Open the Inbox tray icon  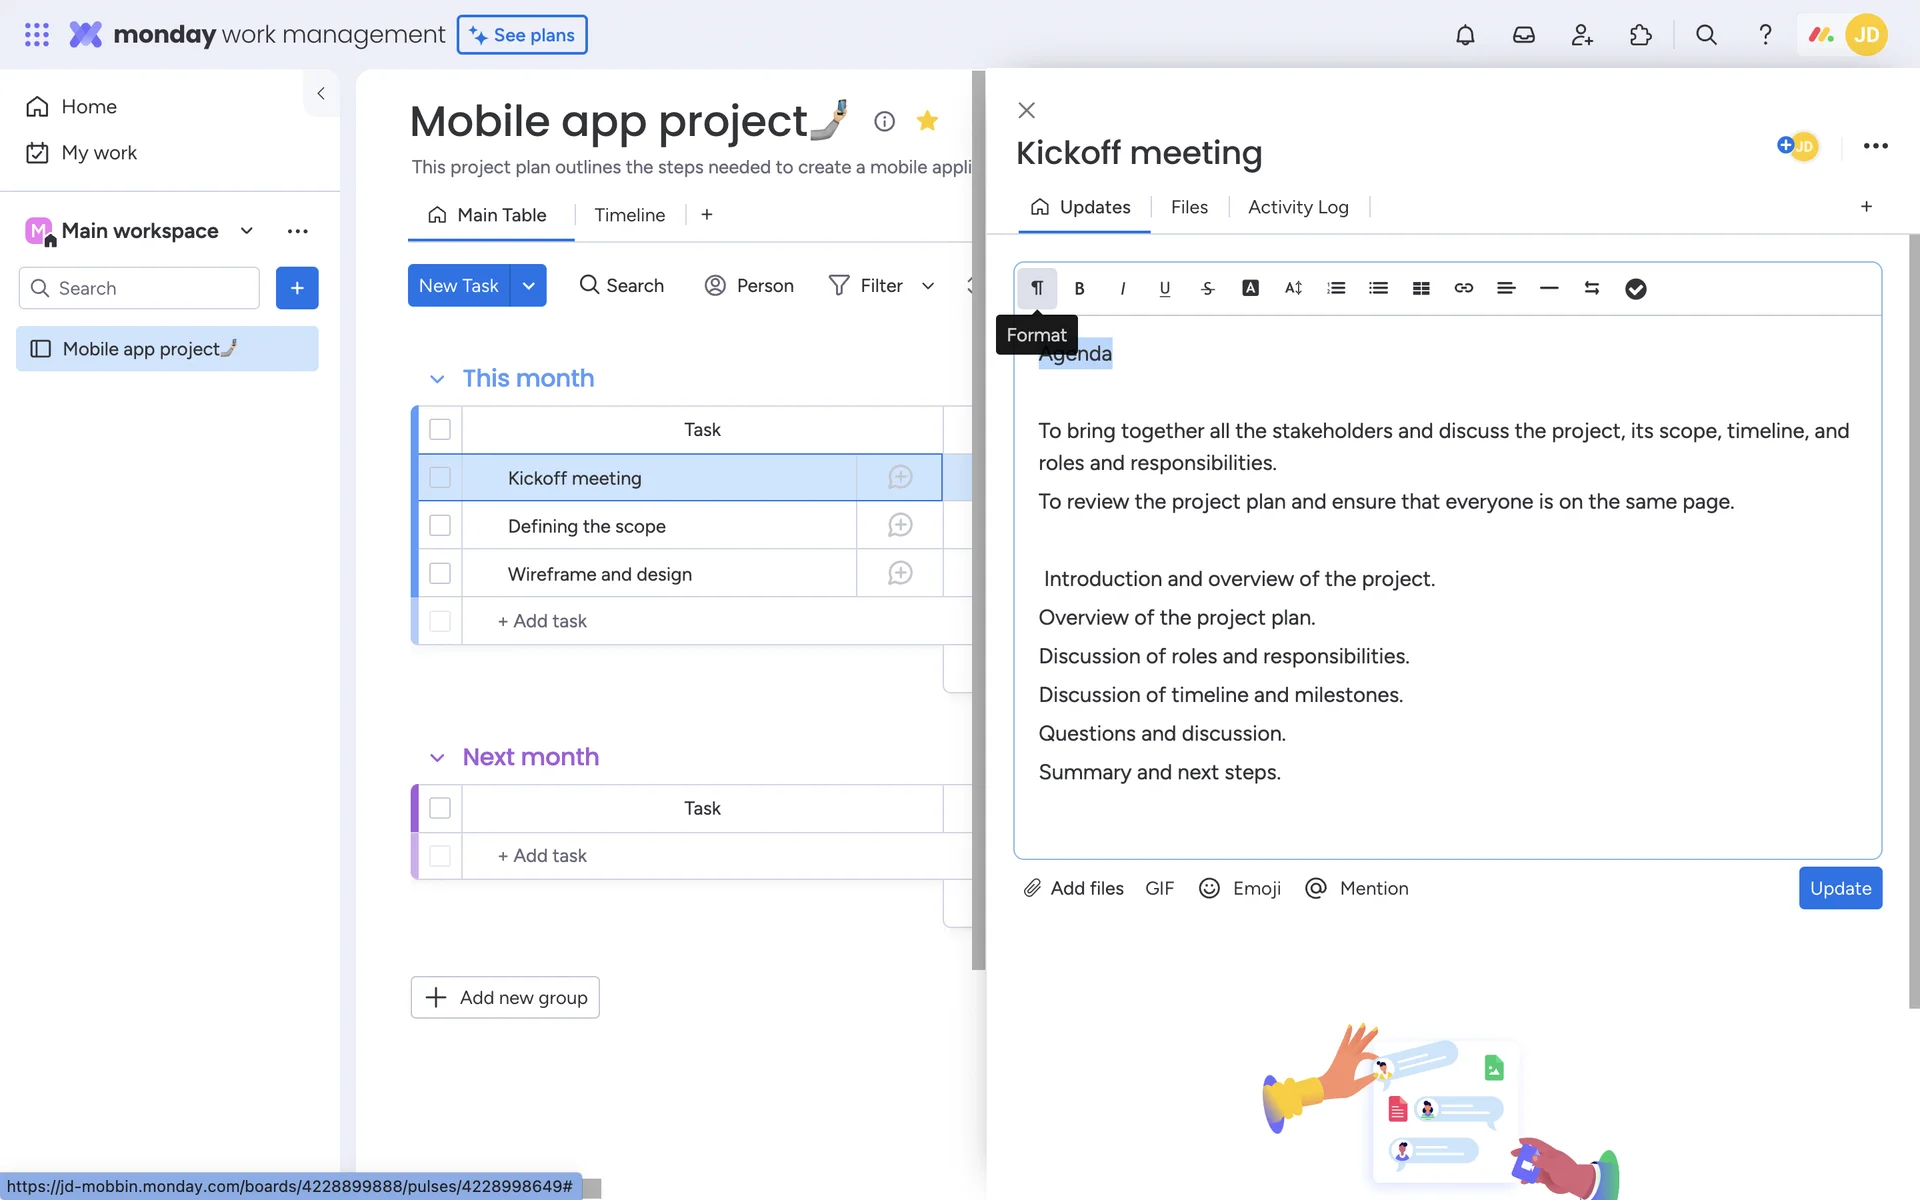click(x=1523, y=35)
